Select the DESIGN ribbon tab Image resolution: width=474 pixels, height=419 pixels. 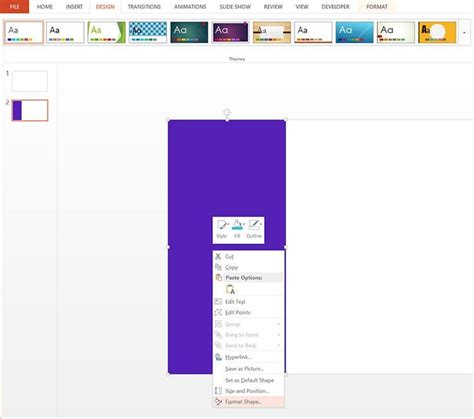(105, 7)
